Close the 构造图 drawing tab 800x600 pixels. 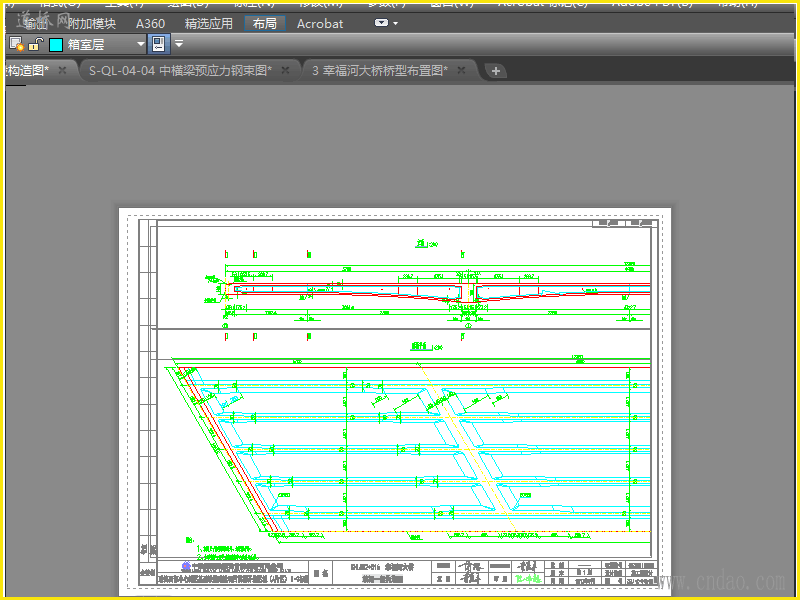(x=62, y=70)
